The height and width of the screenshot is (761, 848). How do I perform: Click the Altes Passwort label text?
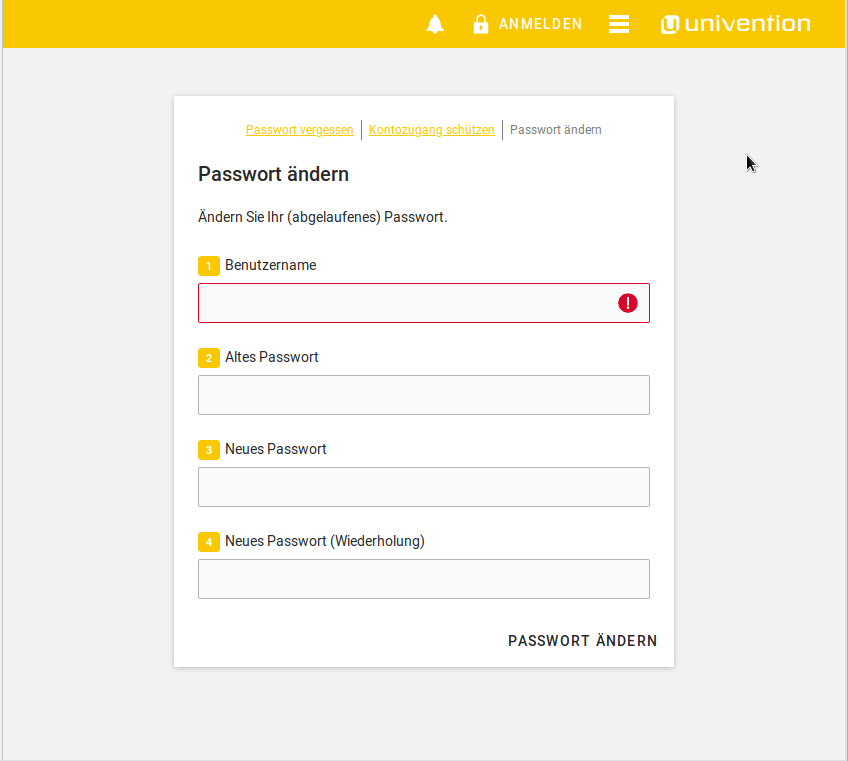[x=271, y=357]
